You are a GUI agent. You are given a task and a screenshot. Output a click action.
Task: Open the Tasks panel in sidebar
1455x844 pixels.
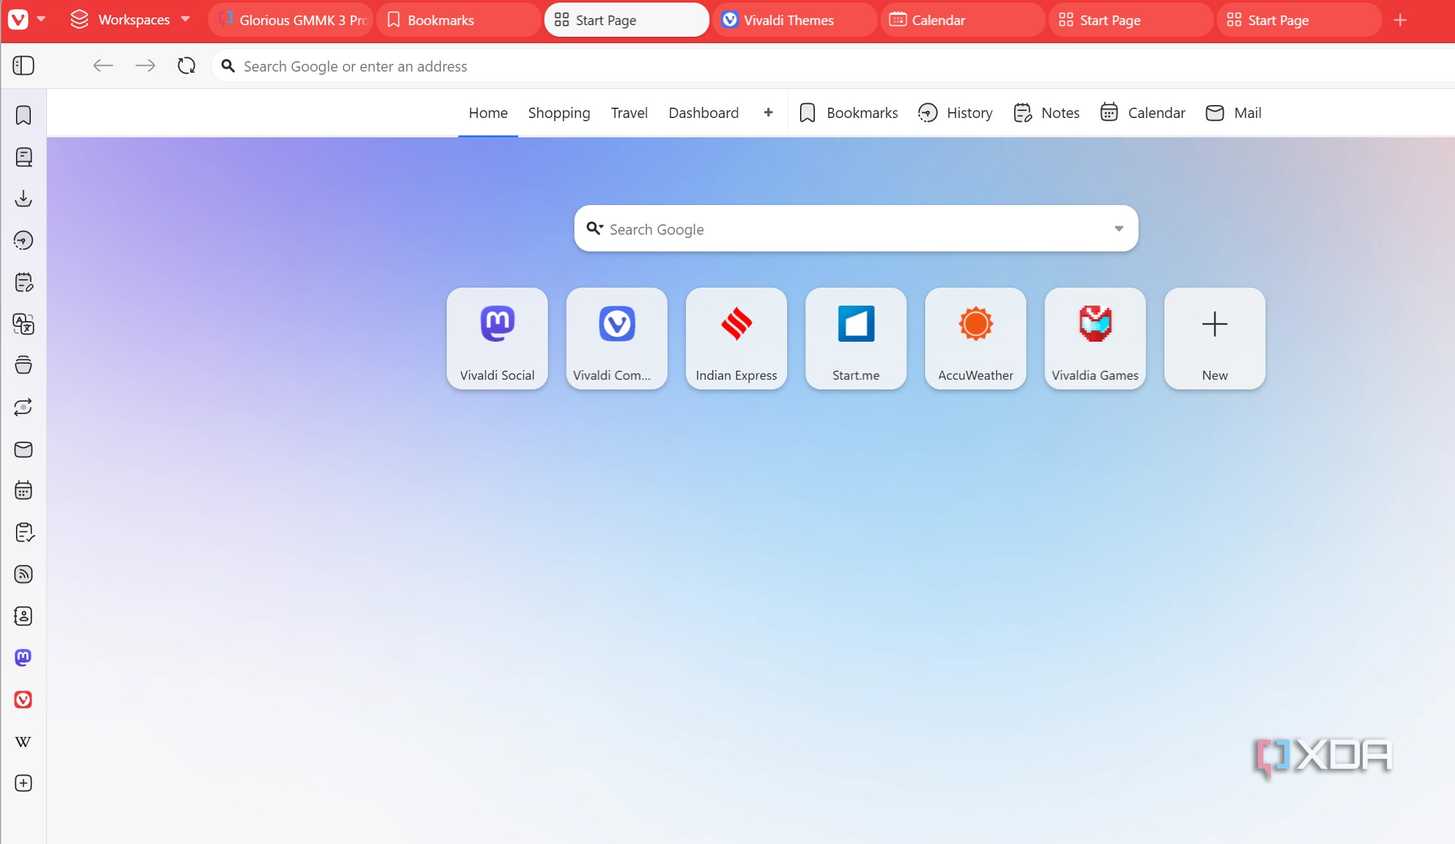[x=23, y=532]
